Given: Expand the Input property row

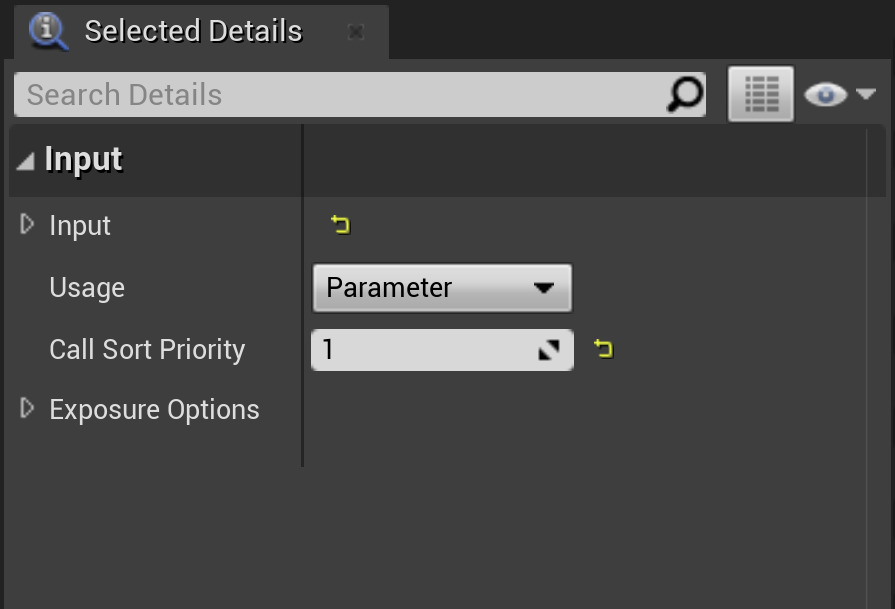Looking at the screenshot, I should coord(27,225).
